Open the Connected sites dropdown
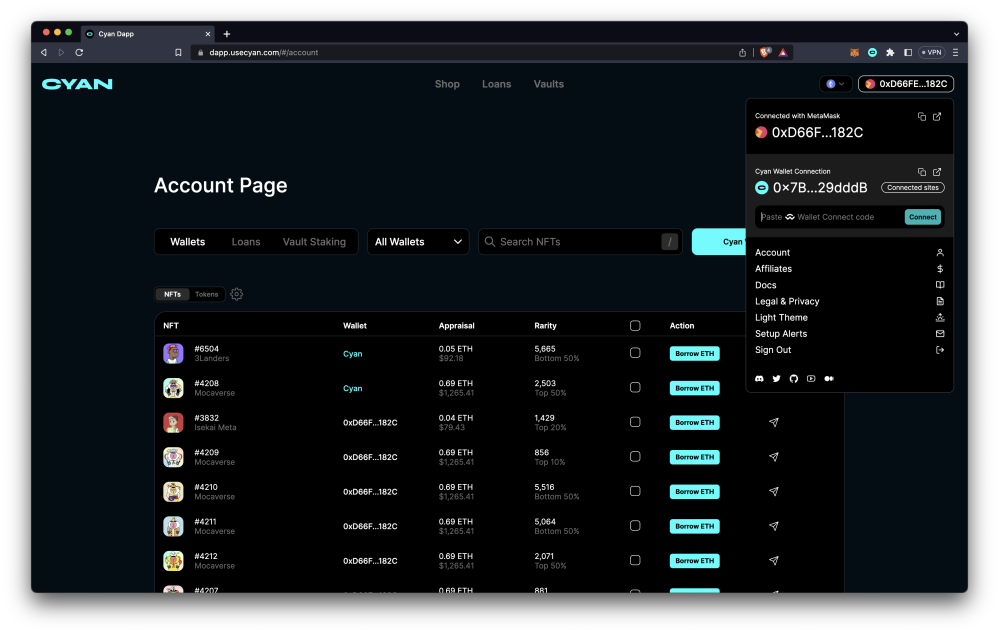999x634 pixels. (912, 187)
